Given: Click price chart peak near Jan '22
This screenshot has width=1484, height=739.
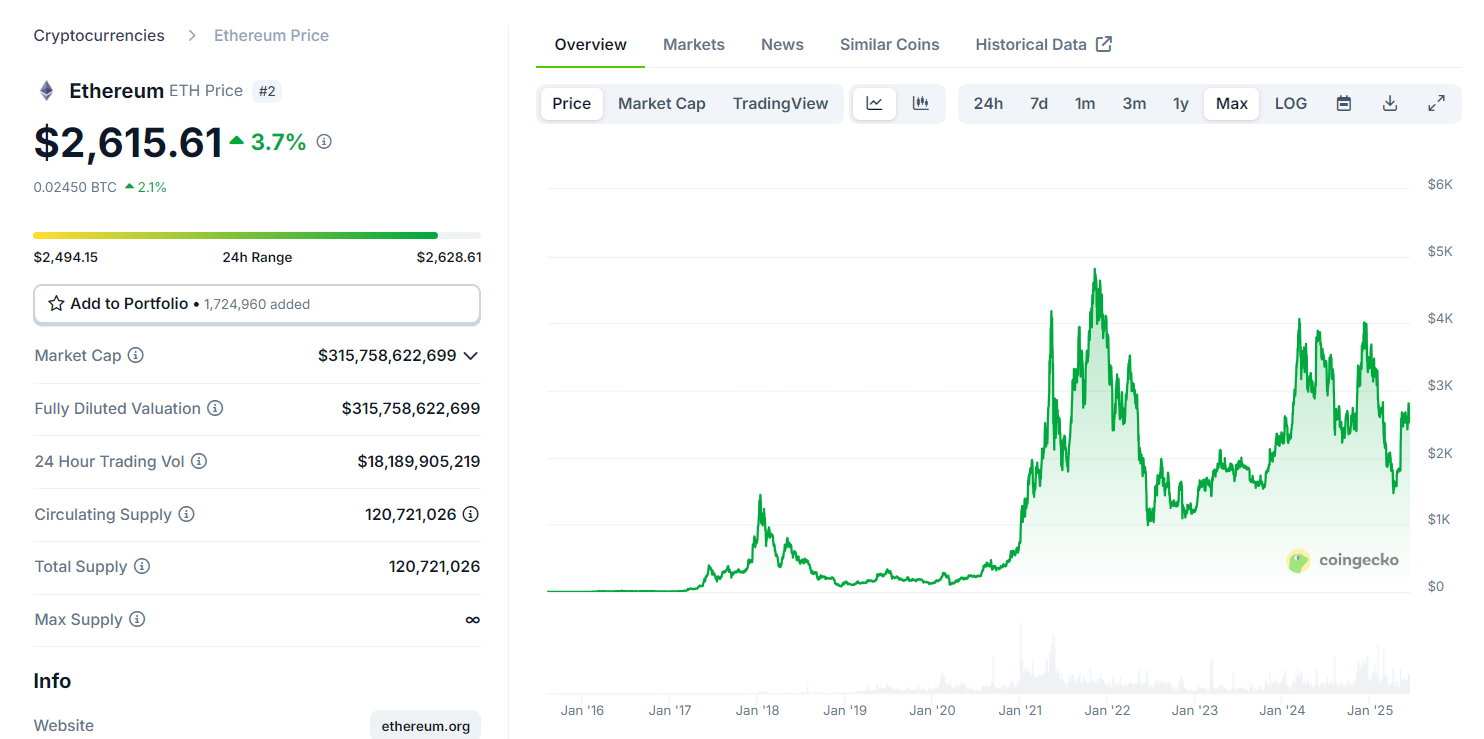Looking at the screenshot, I should pos(1096,270).
